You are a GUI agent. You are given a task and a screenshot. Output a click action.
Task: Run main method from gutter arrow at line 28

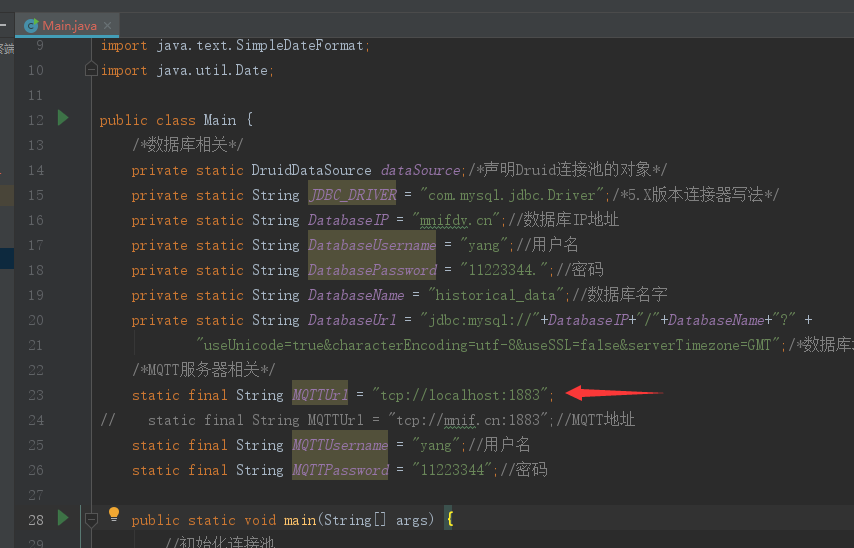point(63,518)
